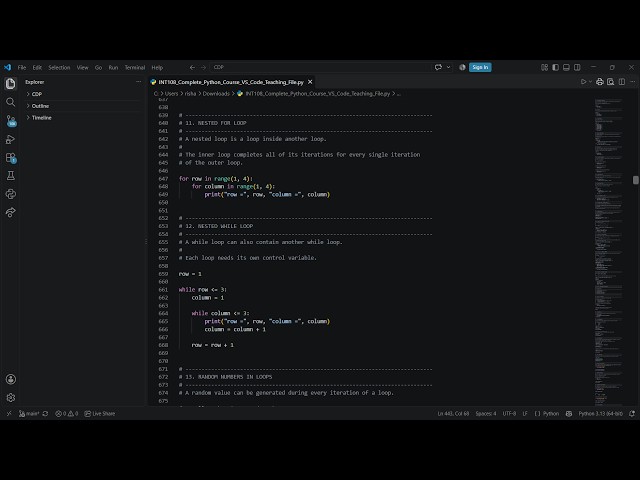
Task: Click the globe icon beside Sign In
Action: (462, 67)
